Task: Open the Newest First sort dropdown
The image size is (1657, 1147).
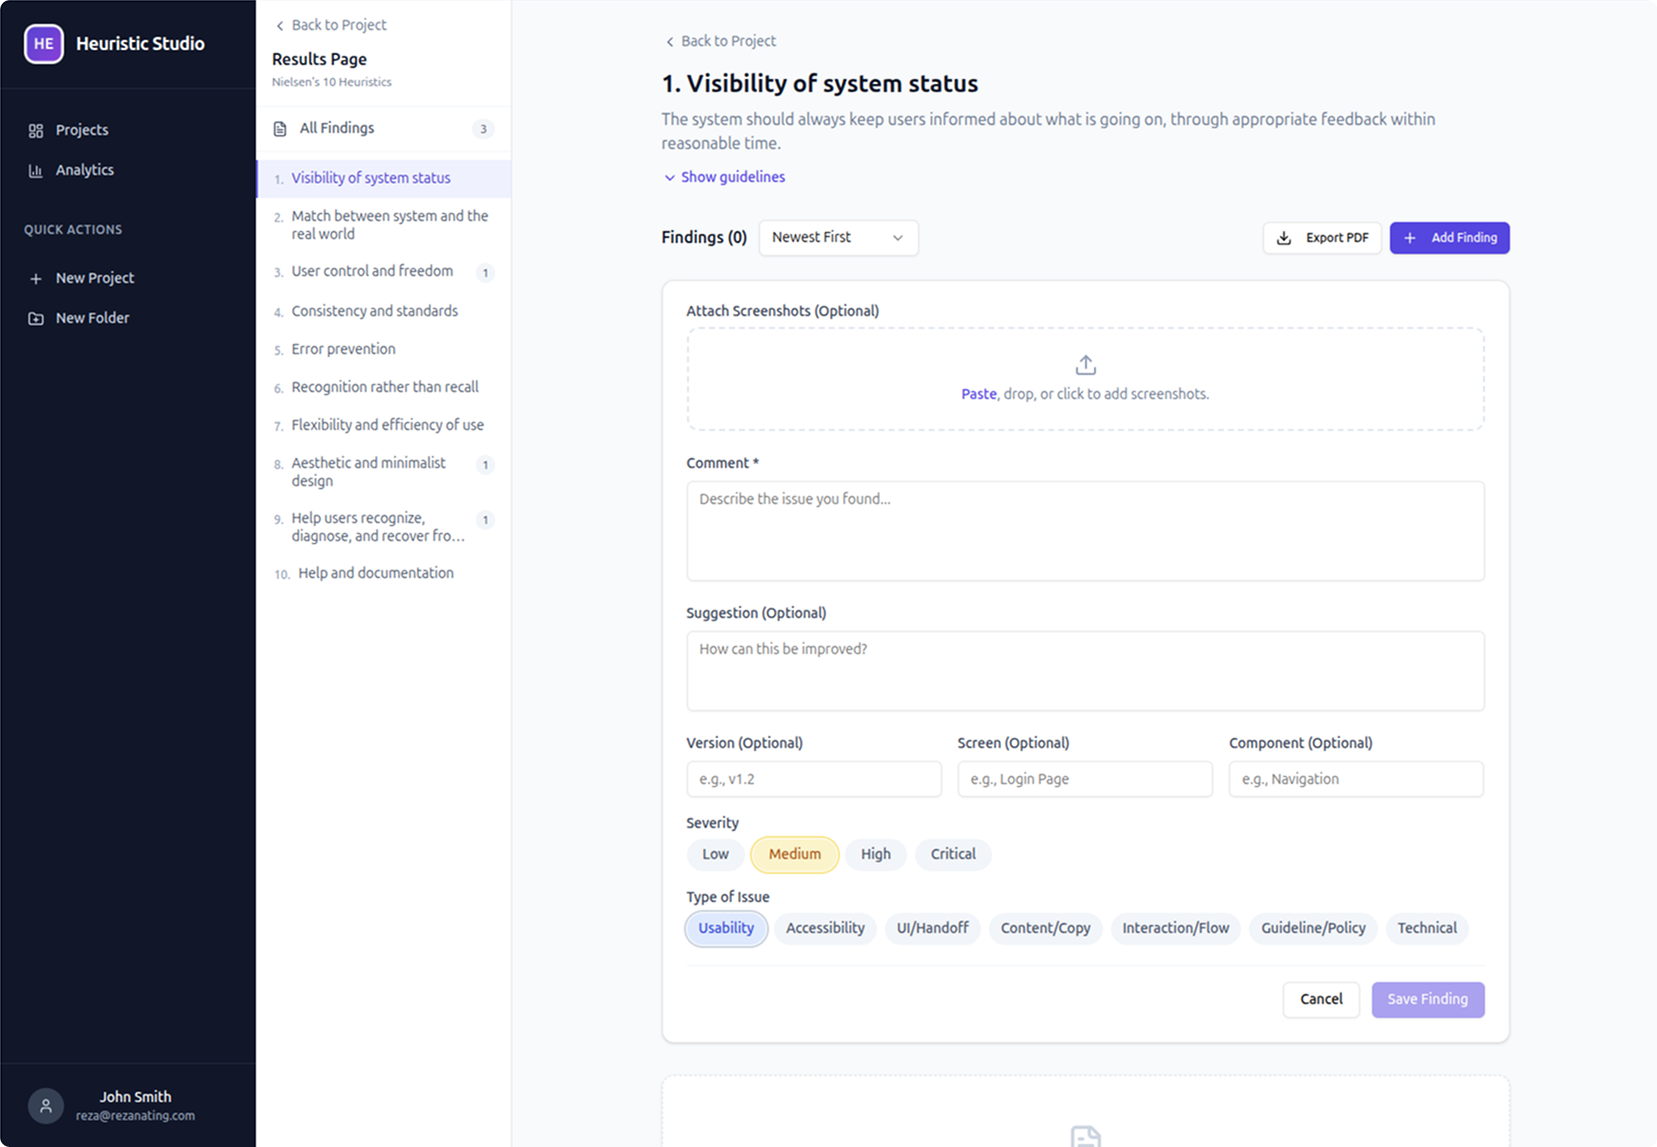Action: [x=838, y=237]
